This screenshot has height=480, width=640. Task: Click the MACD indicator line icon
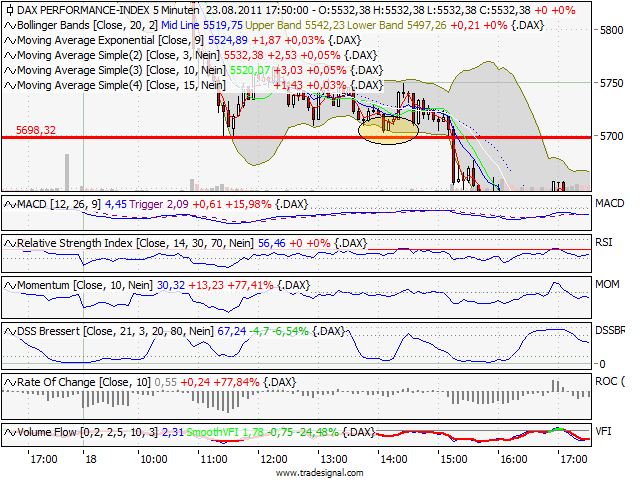[10, 204]
